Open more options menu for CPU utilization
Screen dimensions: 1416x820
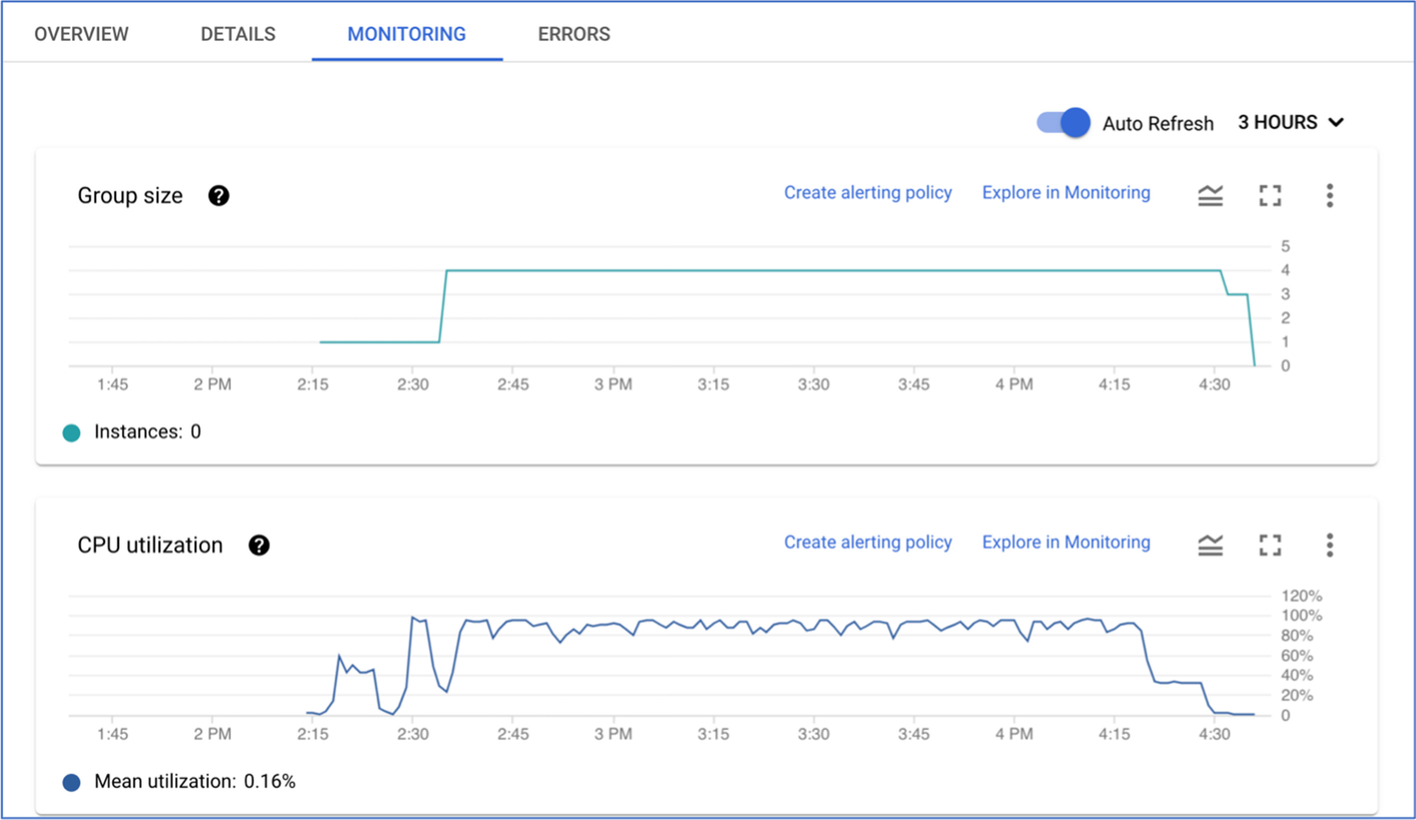tap(1329, 545)
